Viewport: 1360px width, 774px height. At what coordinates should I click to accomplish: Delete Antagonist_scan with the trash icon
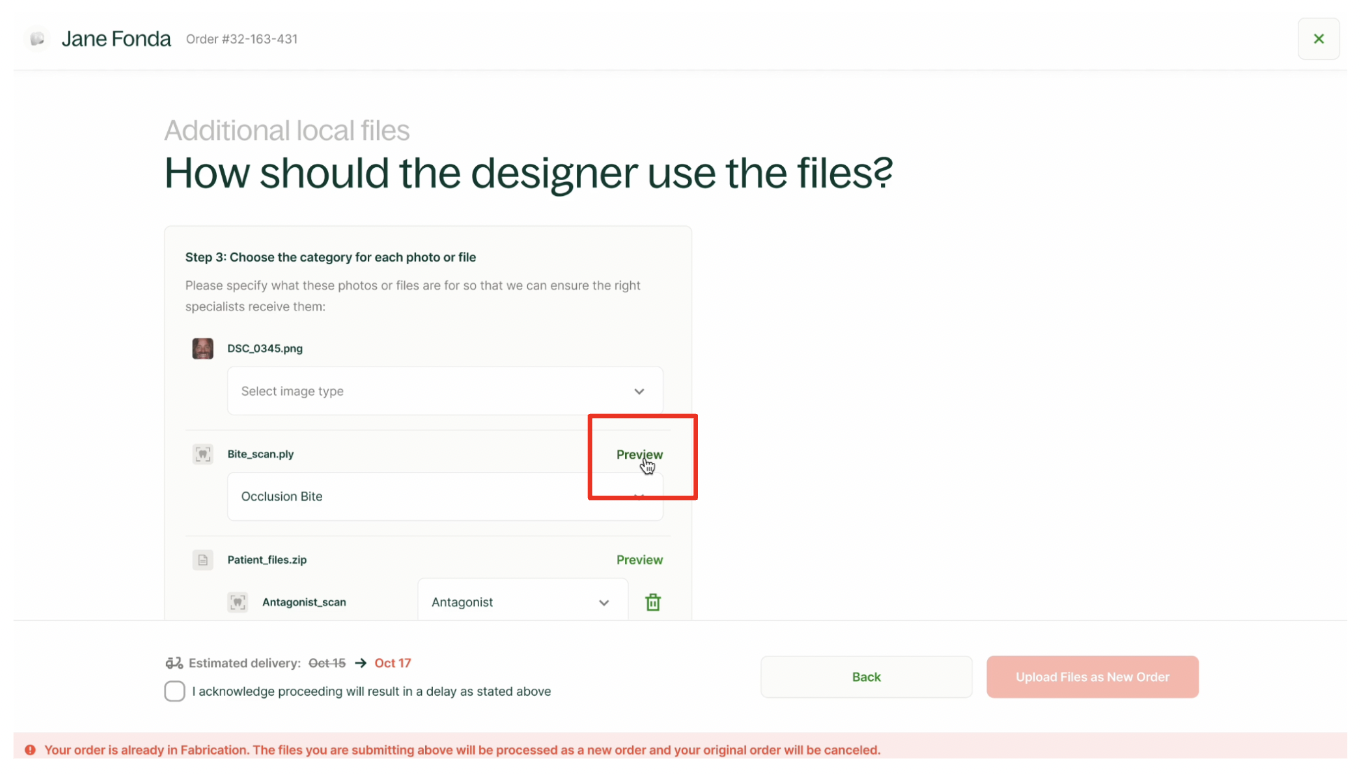653,602
